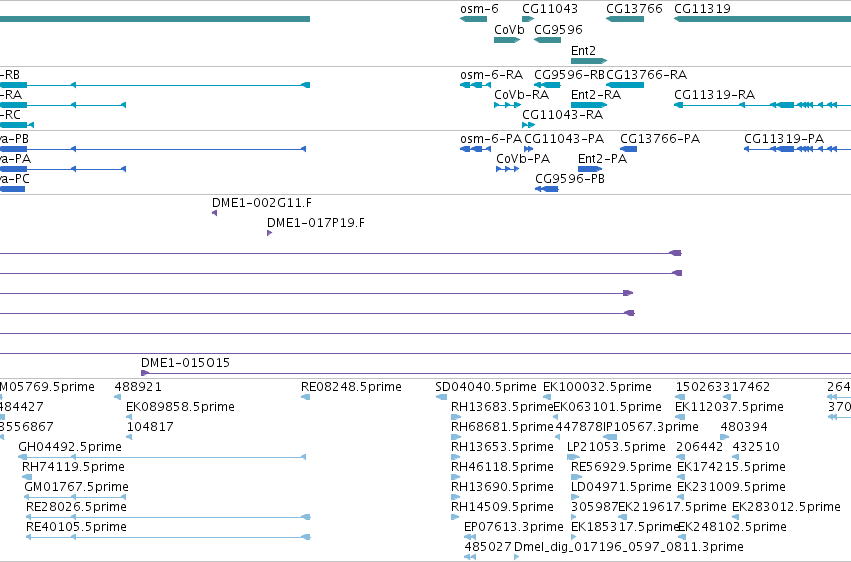851x562 pixels.
Task: Select the CG13766-PA protein label
Action: [660, 139]
